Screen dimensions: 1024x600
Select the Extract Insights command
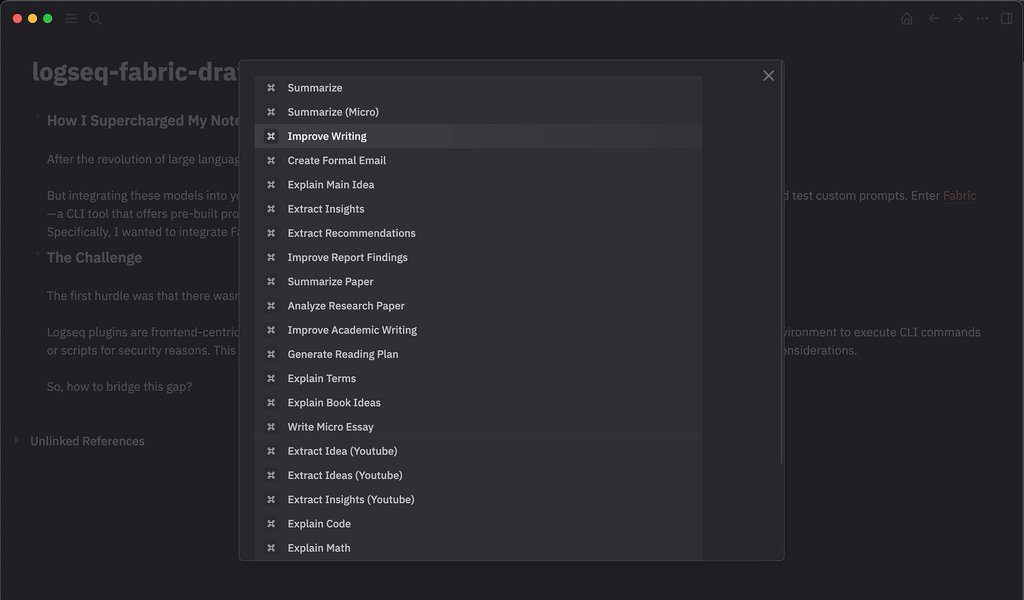coord(478,208)
